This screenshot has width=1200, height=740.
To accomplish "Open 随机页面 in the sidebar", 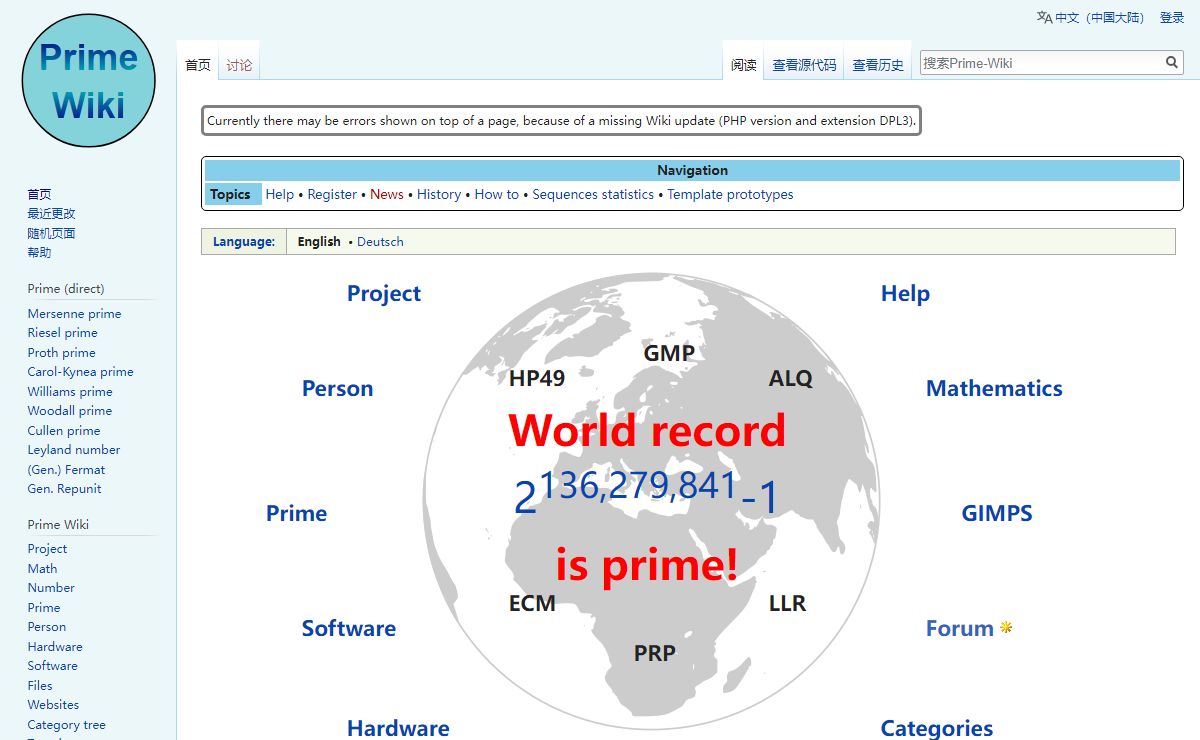I will pos(51,233).
